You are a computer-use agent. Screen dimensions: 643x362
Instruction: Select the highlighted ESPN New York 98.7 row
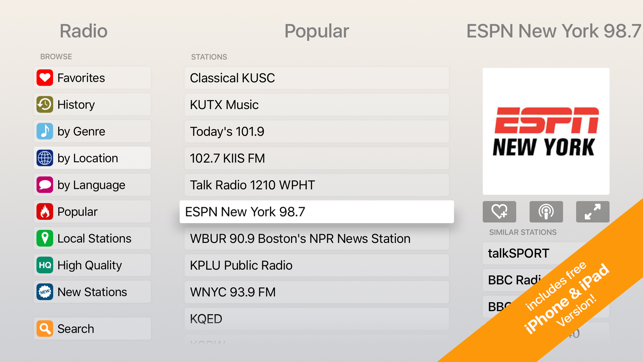(x=317, y=212)
